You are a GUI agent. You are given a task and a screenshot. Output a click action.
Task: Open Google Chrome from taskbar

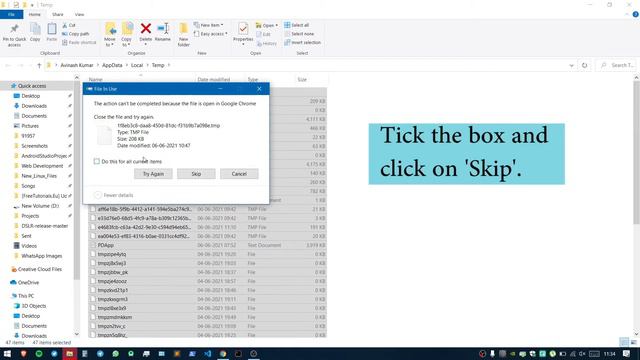[223, 353]
